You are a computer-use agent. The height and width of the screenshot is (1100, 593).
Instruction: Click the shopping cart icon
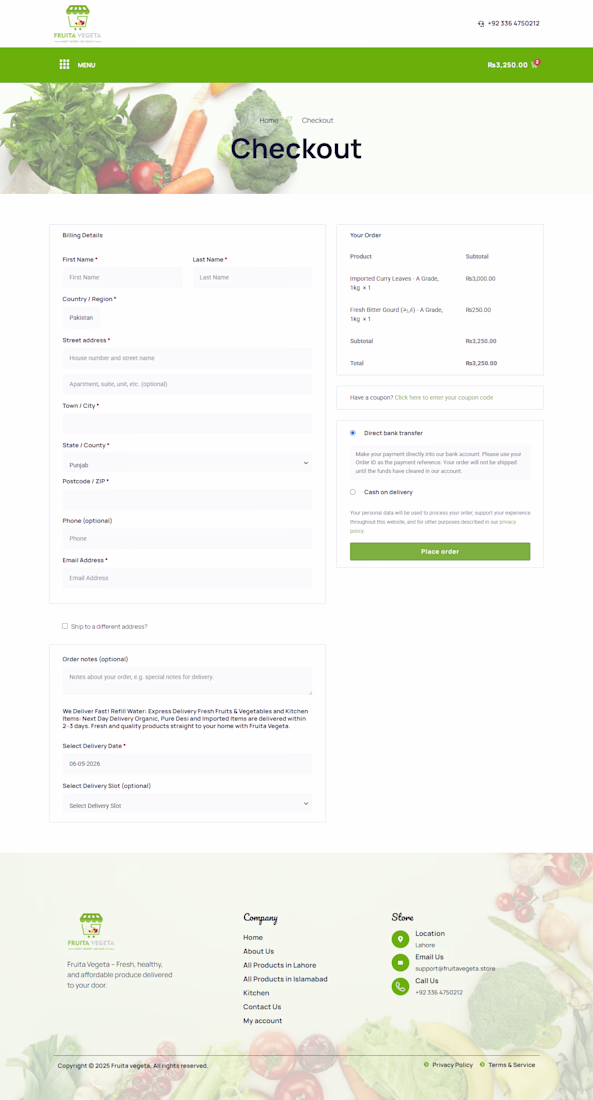[535, 65]
